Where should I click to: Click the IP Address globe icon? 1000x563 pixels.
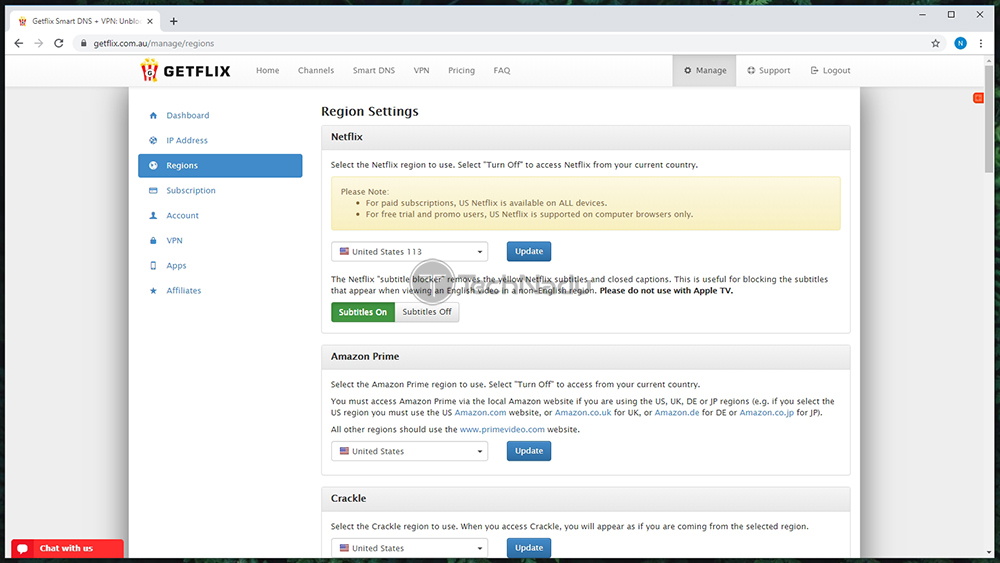point(153,140)
